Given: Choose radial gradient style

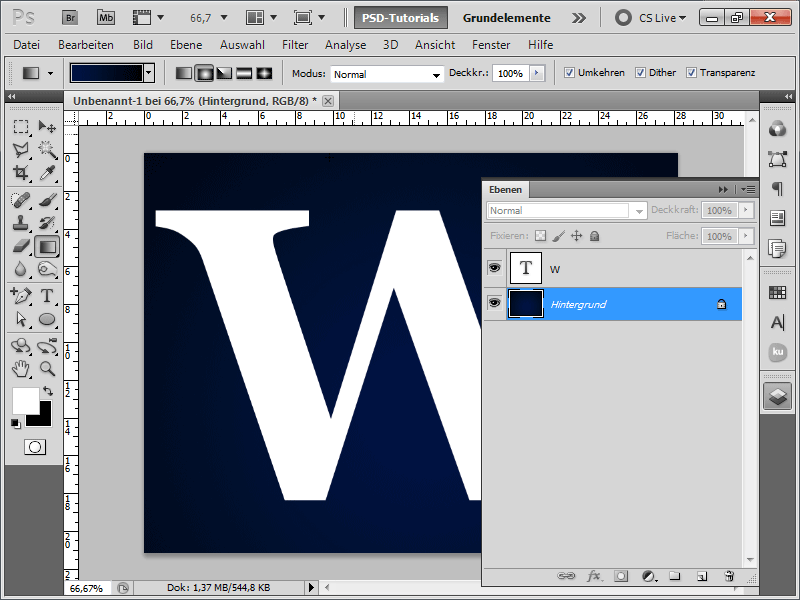Looking at the screenshot, I should (204, 73).
